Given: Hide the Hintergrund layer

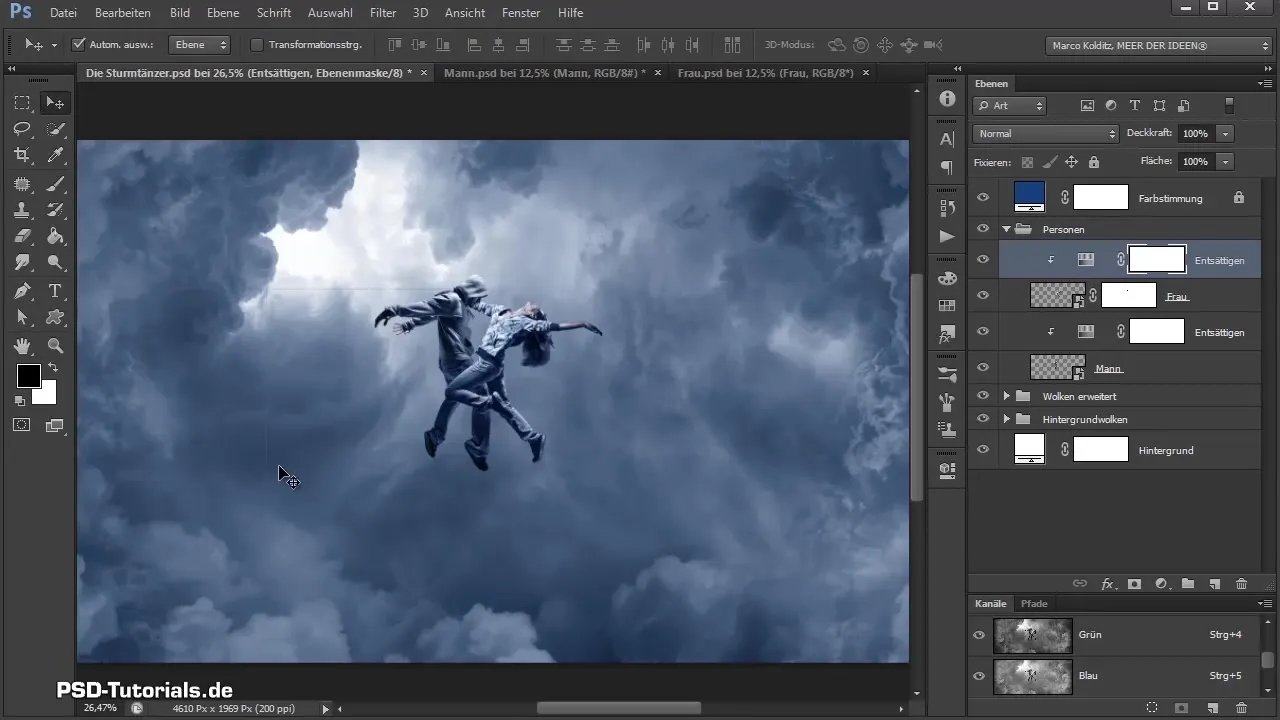Looking at the screenshot, I should click(983, 450).
